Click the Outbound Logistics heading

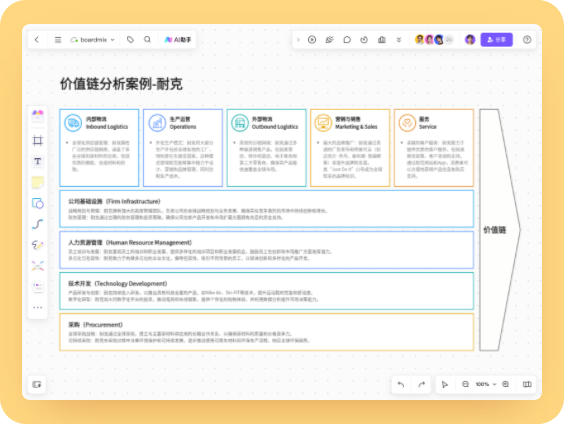[x=275, y=123]
